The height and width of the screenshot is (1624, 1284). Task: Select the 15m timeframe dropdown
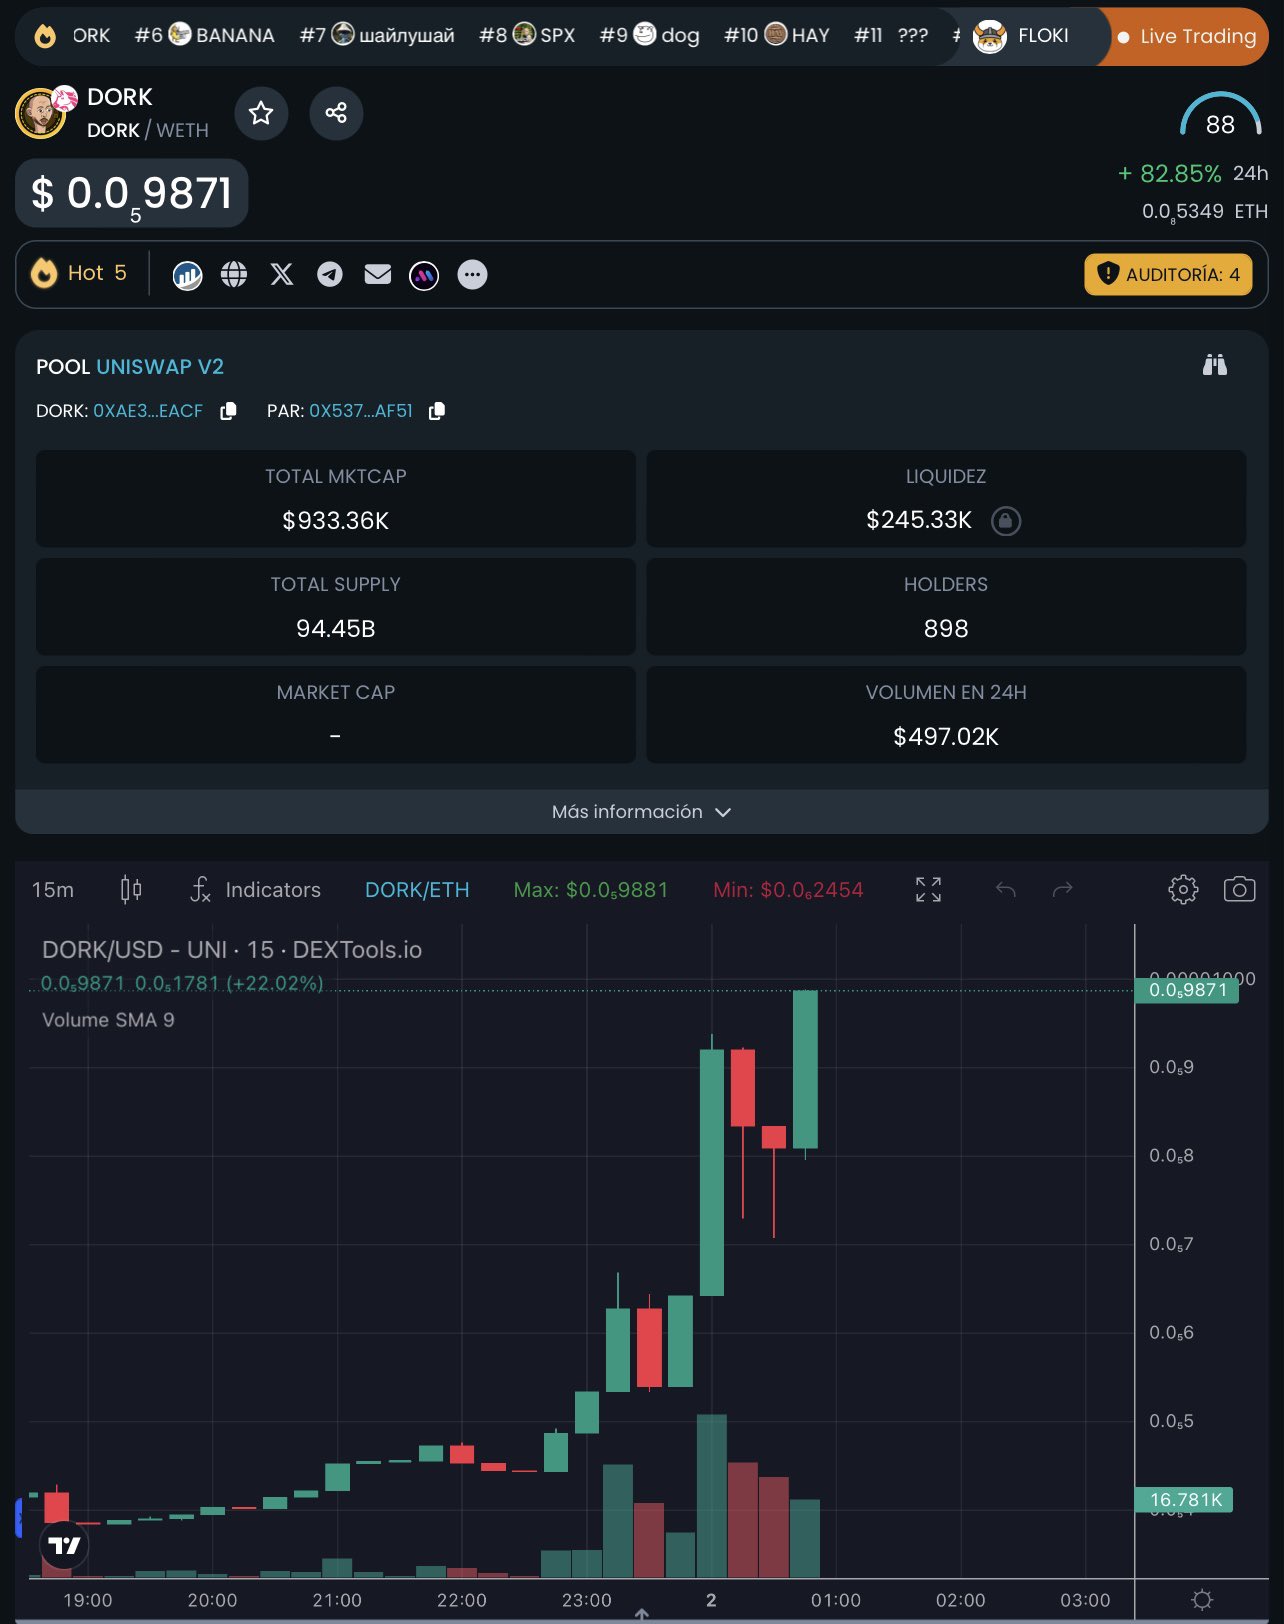coord(53,889)
